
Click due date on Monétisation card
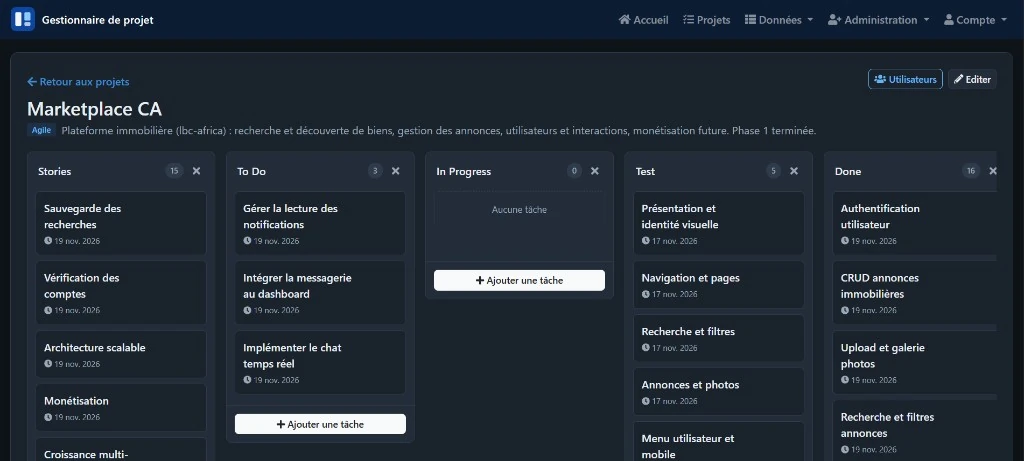click(x=72, y=417)
